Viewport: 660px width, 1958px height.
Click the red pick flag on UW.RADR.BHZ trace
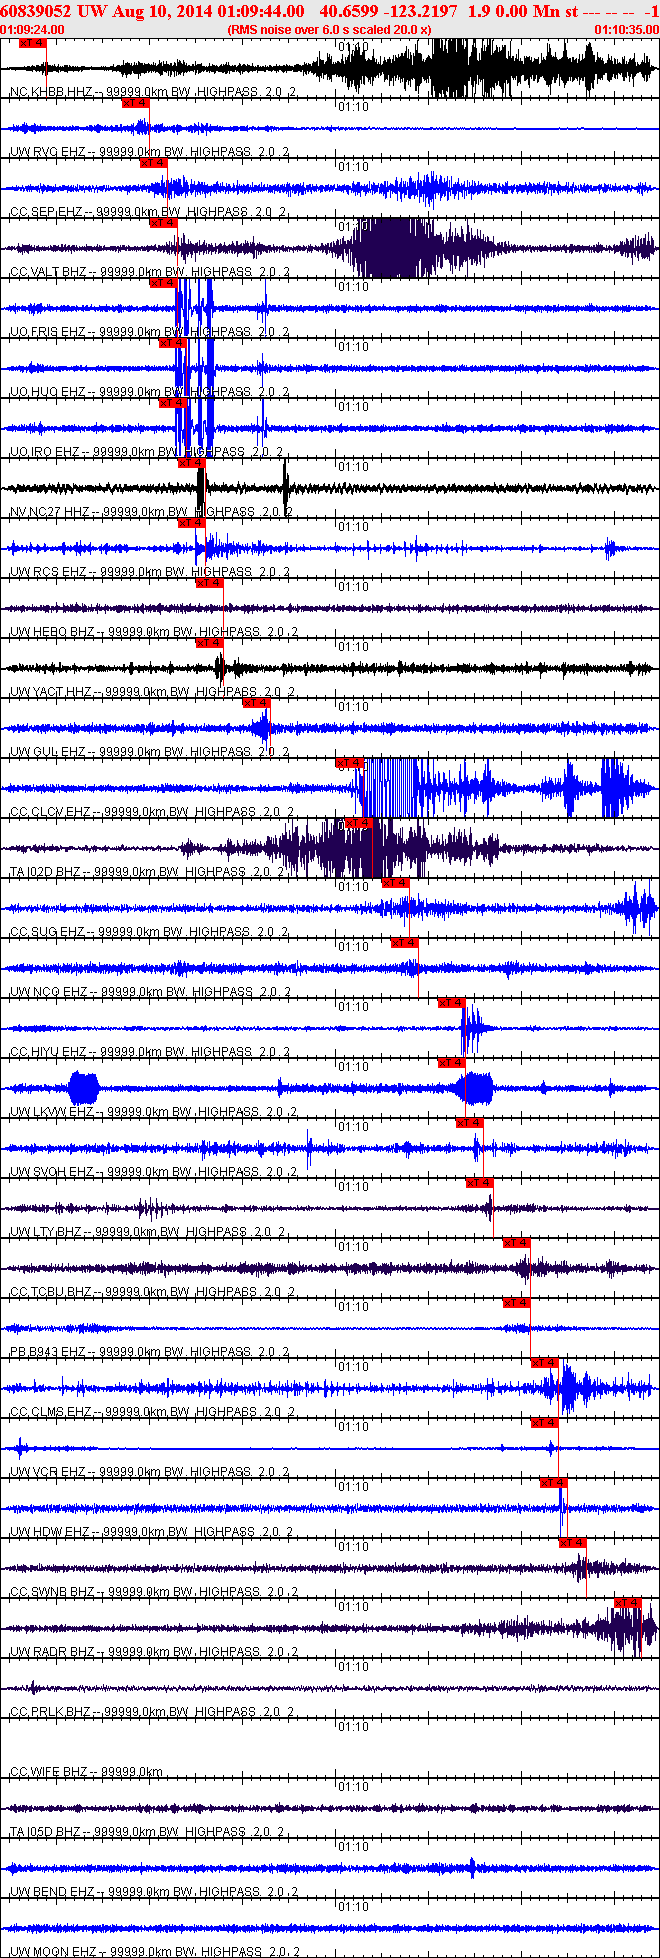[628, 1603]
